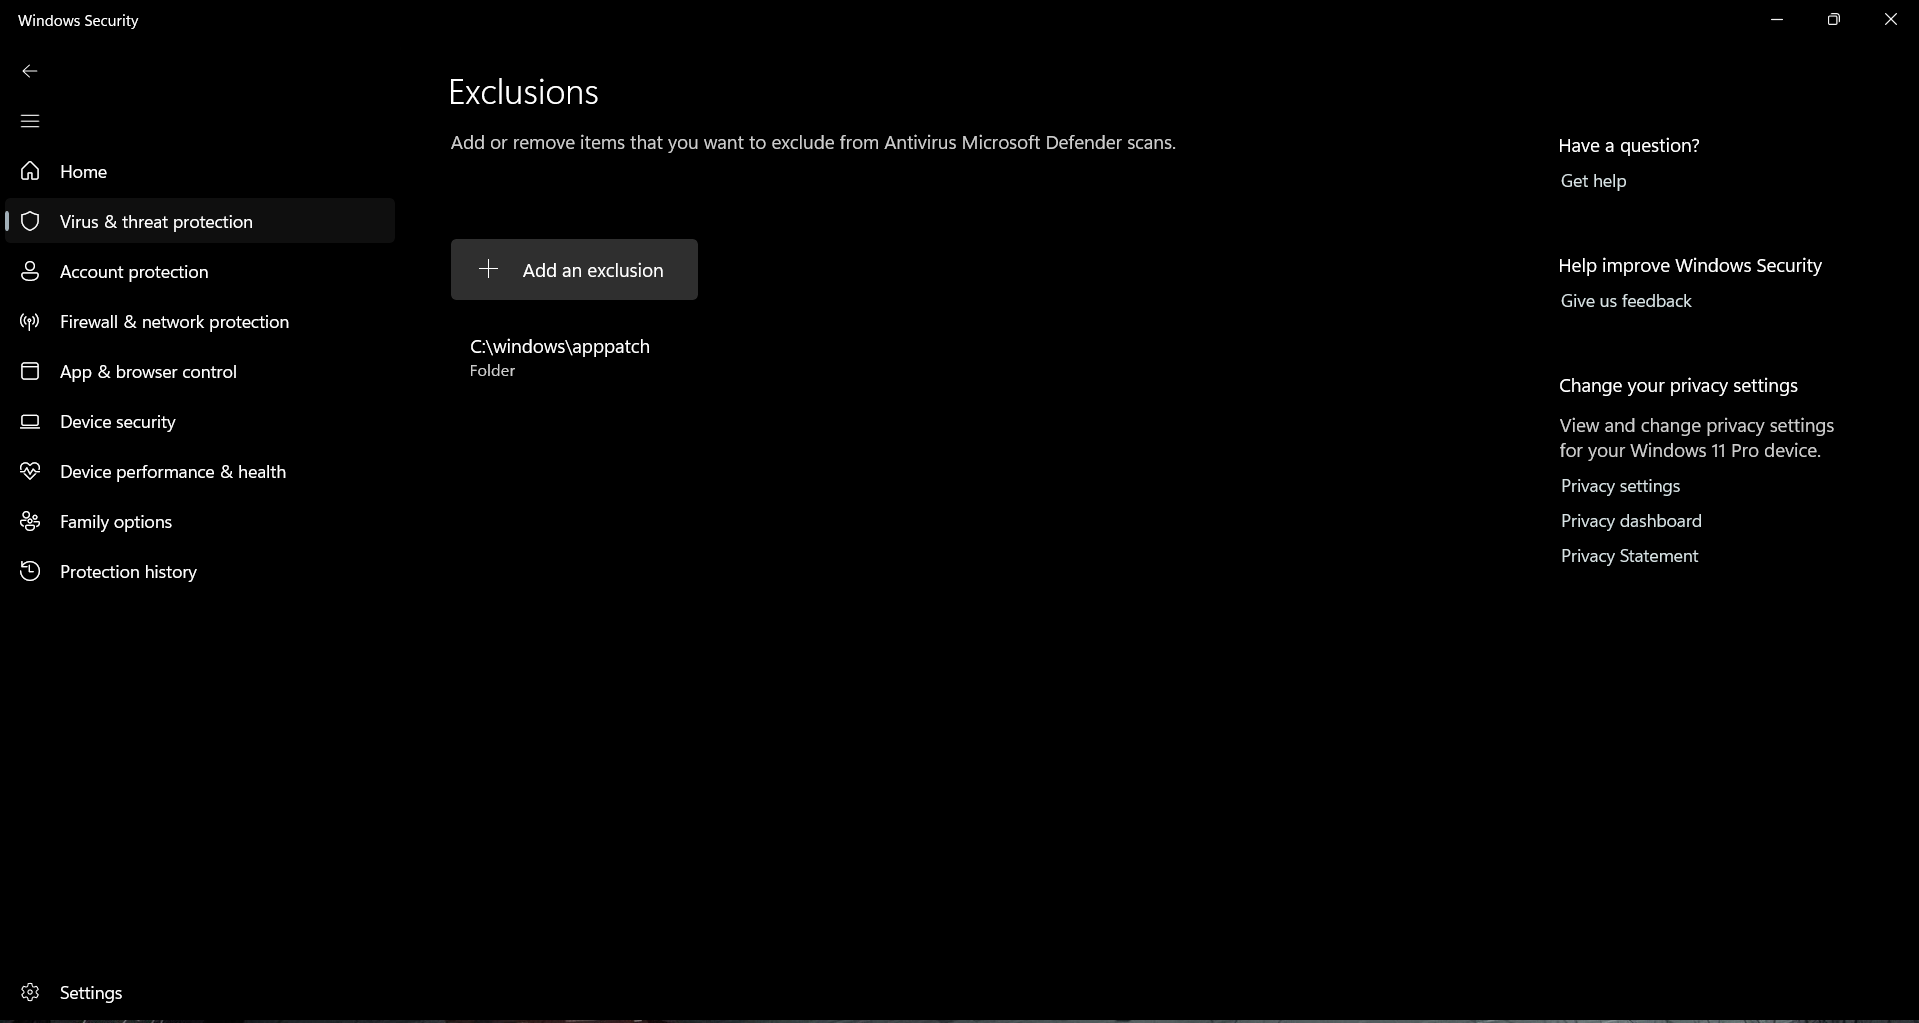Open Device security section
The image size is (1919, 1023).
[x=200, y=421]
